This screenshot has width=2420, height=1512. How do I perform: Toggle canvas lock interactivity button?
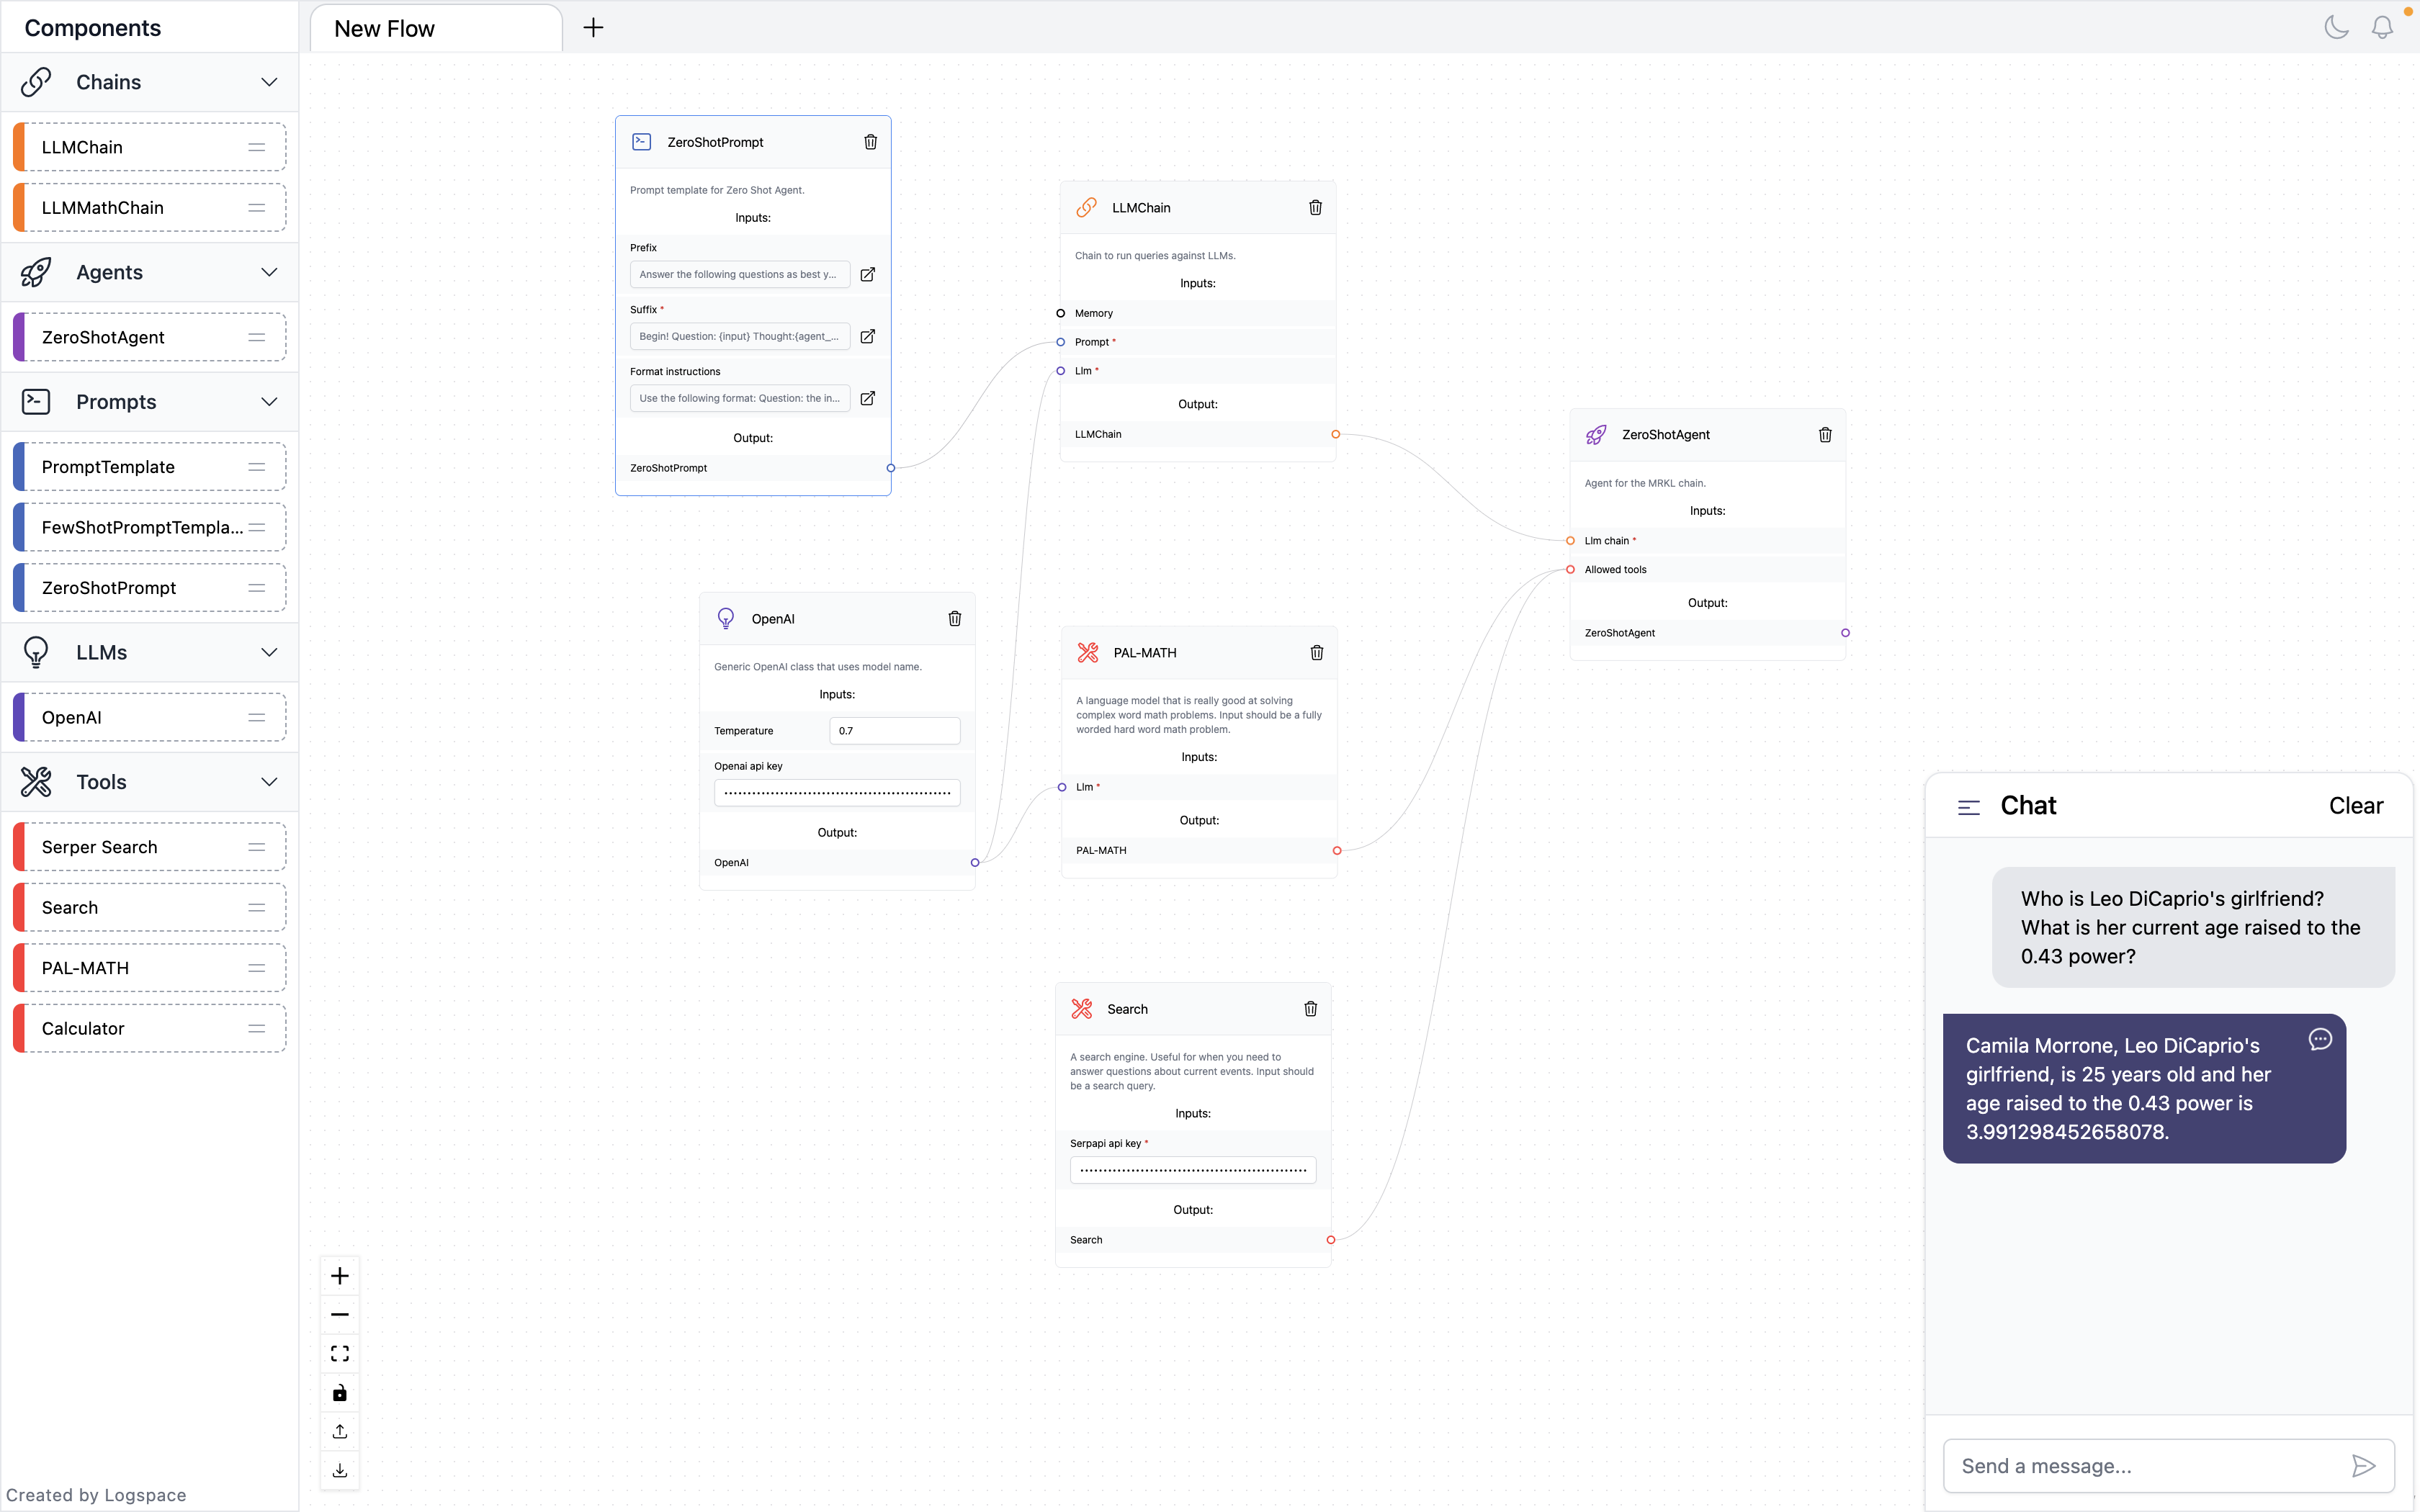point(340,1392)
